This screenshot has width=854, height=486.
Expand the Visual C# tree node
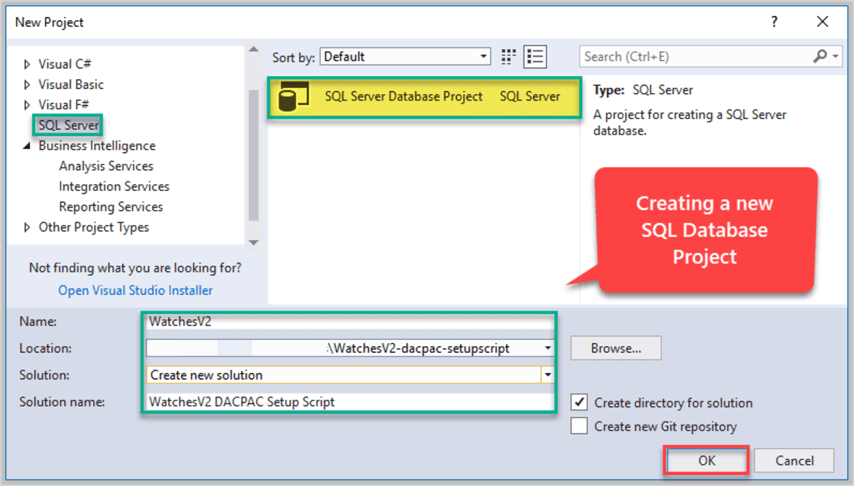[27, 64]
